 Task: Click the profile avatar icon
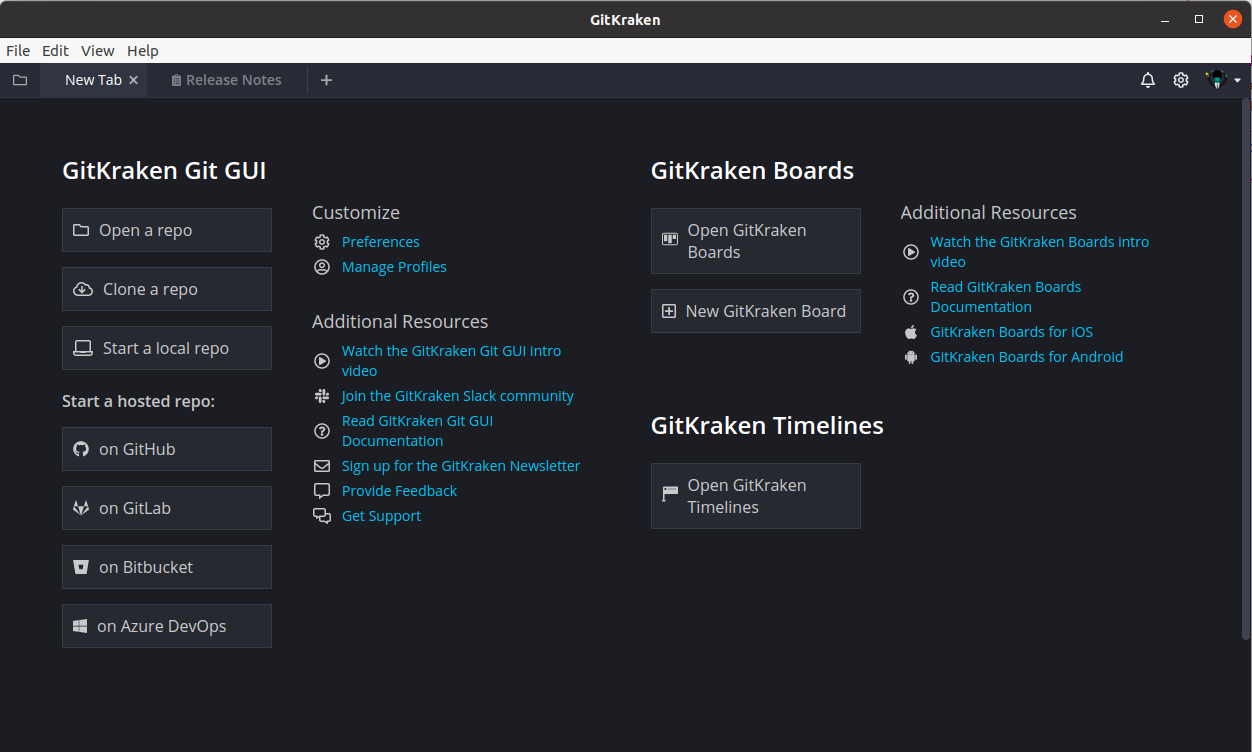coord(1216,80)
